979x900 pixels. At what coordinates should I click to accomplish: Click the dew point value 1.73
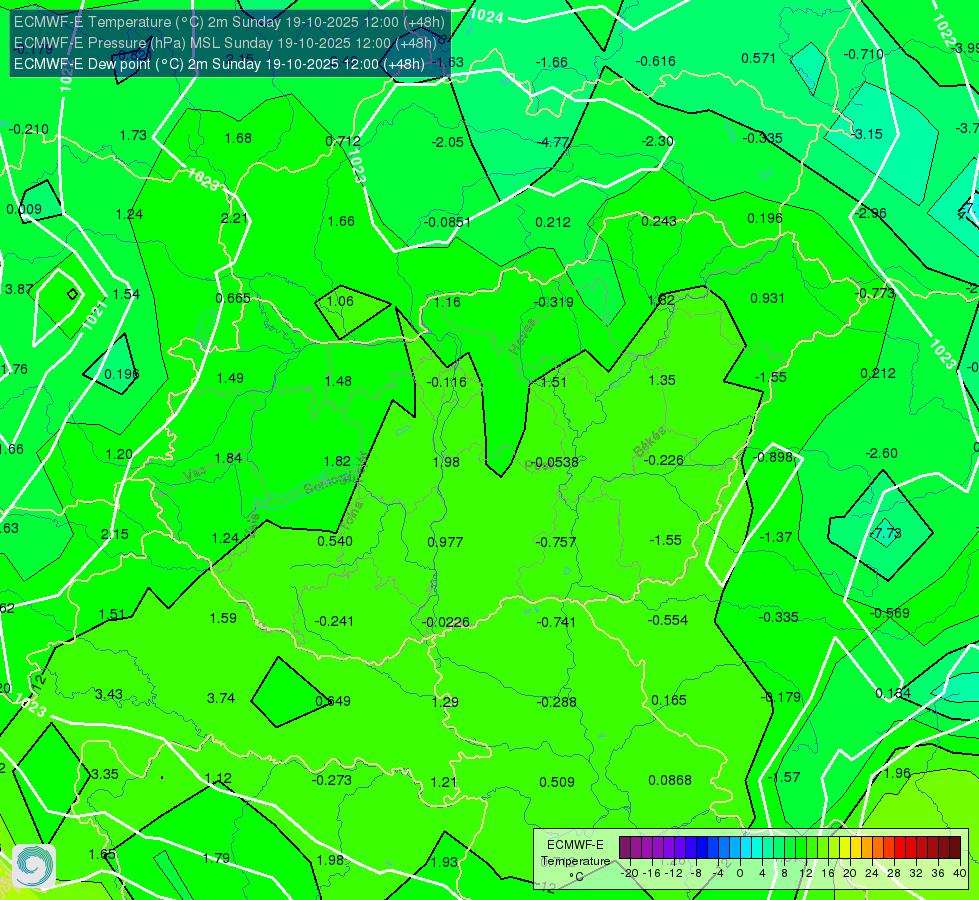point(133,136)
